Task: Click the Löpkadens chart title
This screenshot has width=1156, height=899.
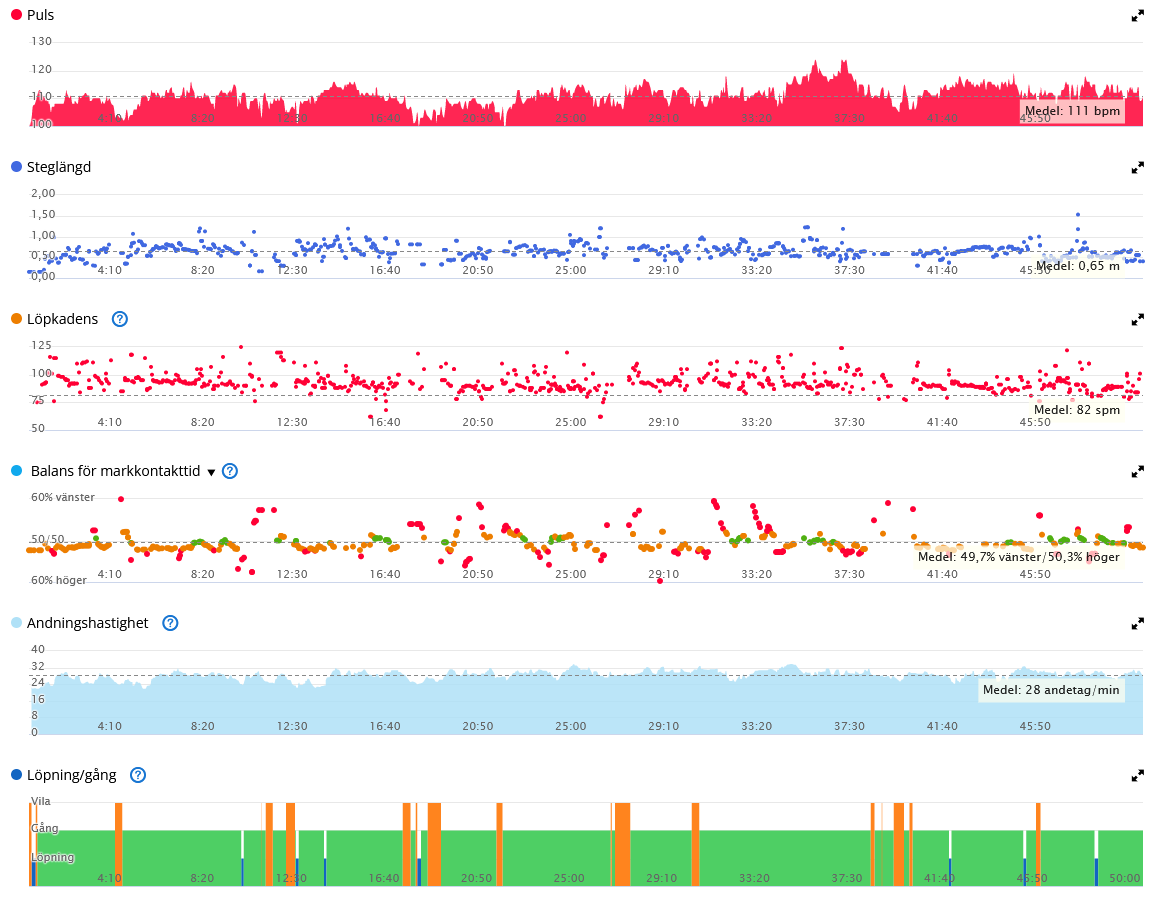Action: tap(63, 319)
